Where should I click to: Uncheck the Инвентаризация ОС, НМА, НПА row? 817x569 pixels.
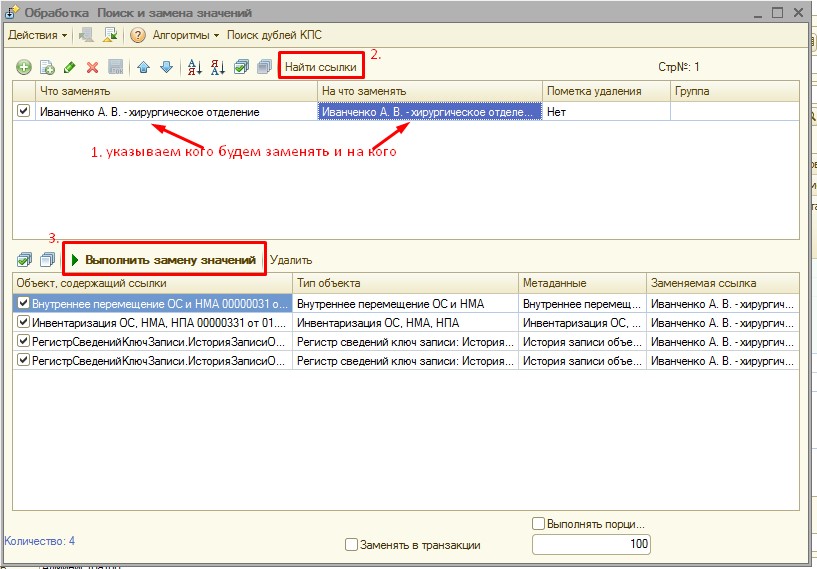click(x=24, y=322)
